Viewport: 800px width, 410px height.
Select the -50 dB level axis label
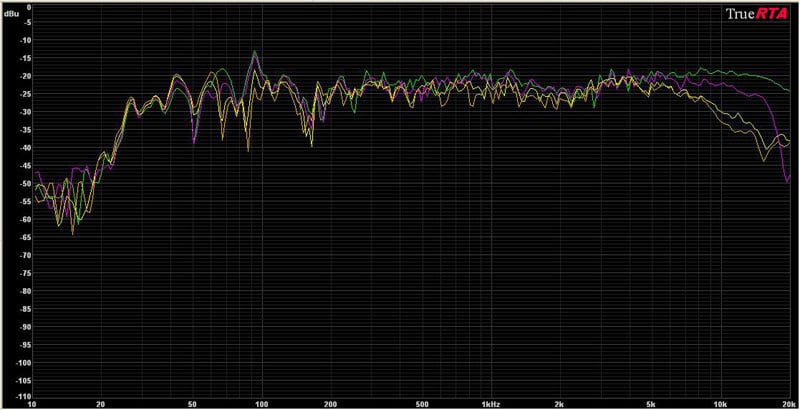click(x=23, y=184)
